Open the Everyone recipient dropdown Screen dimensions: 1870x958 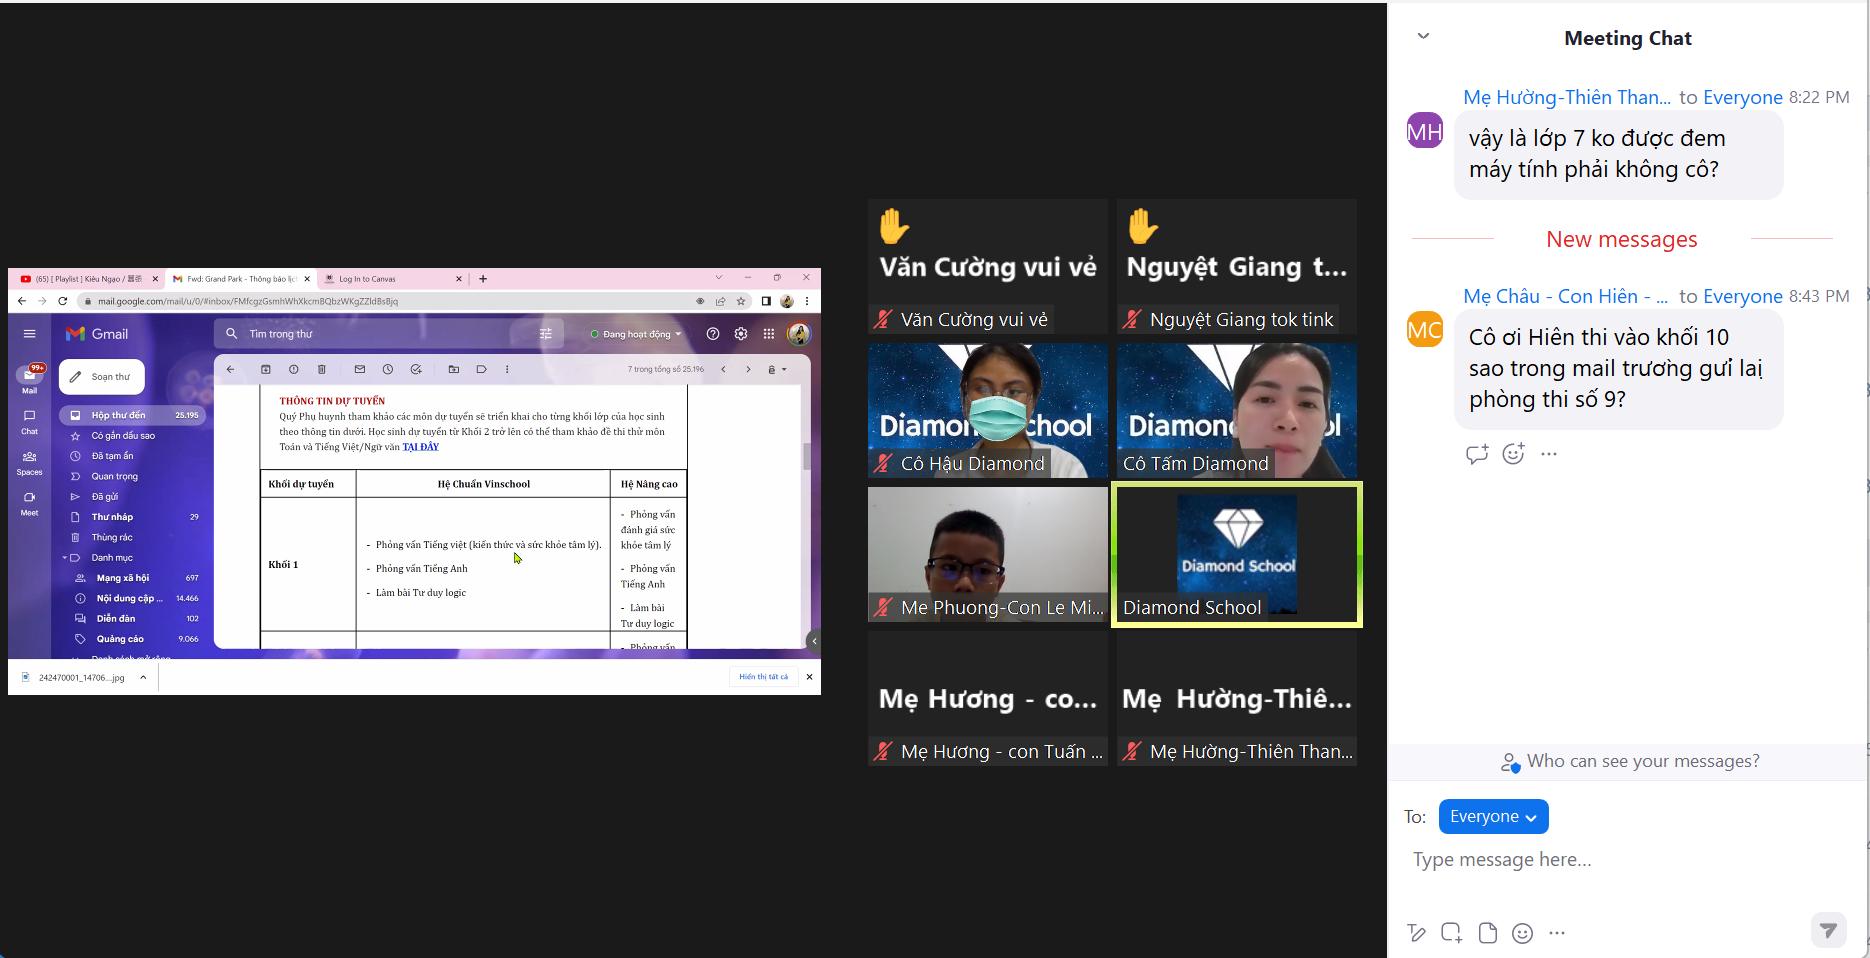pos(1493,817)
